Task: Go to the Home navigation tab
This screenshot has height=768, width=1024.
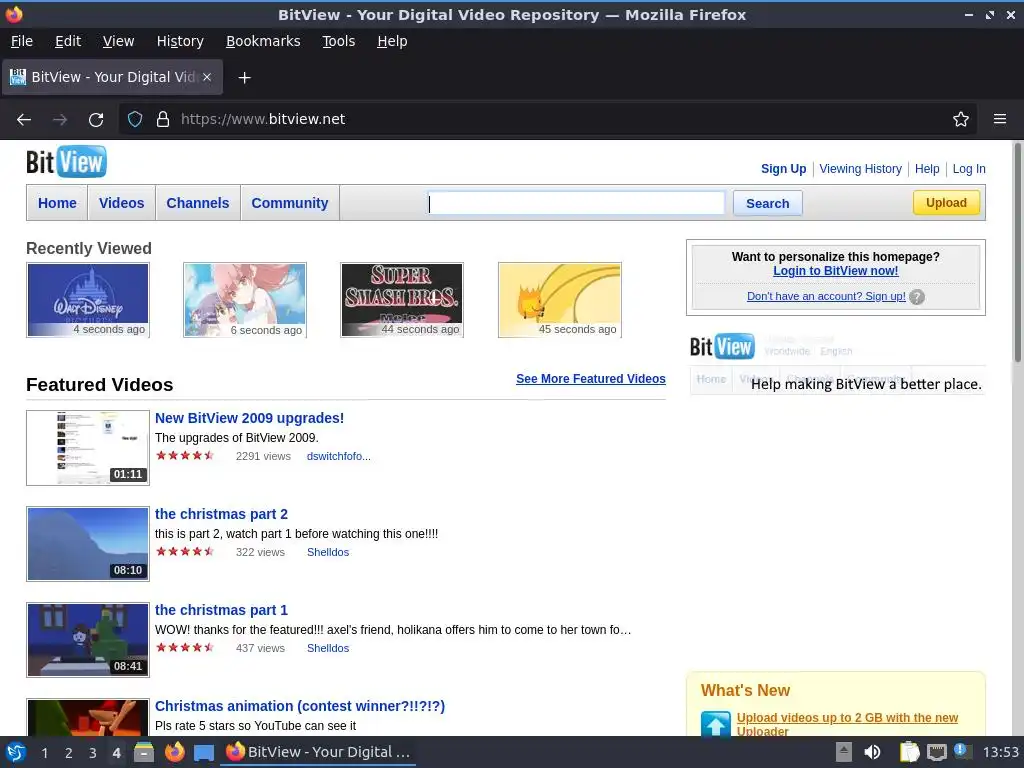Action: 57,203
